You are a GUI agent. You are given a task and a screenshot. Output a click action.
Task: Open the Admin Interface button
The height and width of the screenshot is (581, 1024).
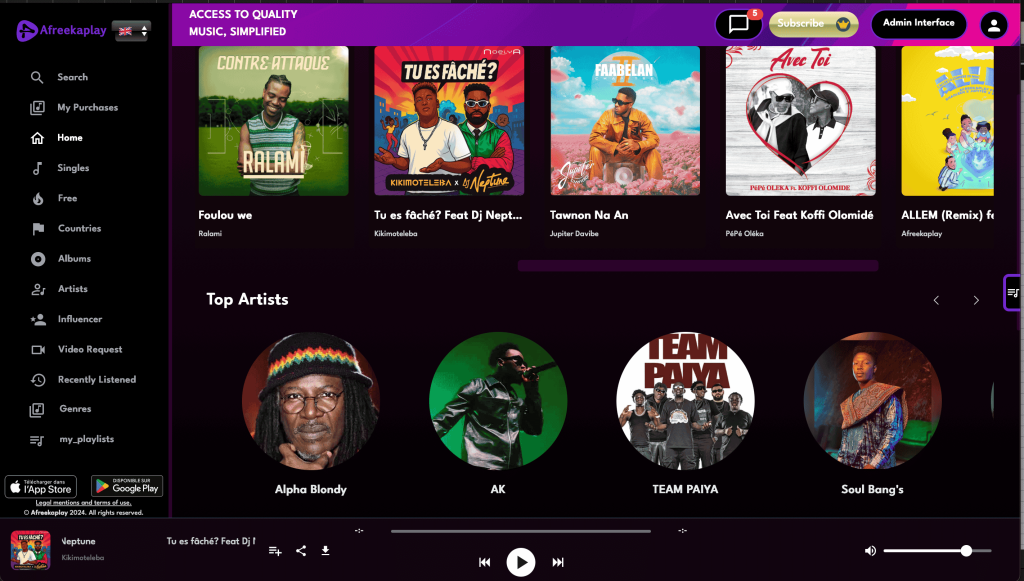tap(918, 23)
